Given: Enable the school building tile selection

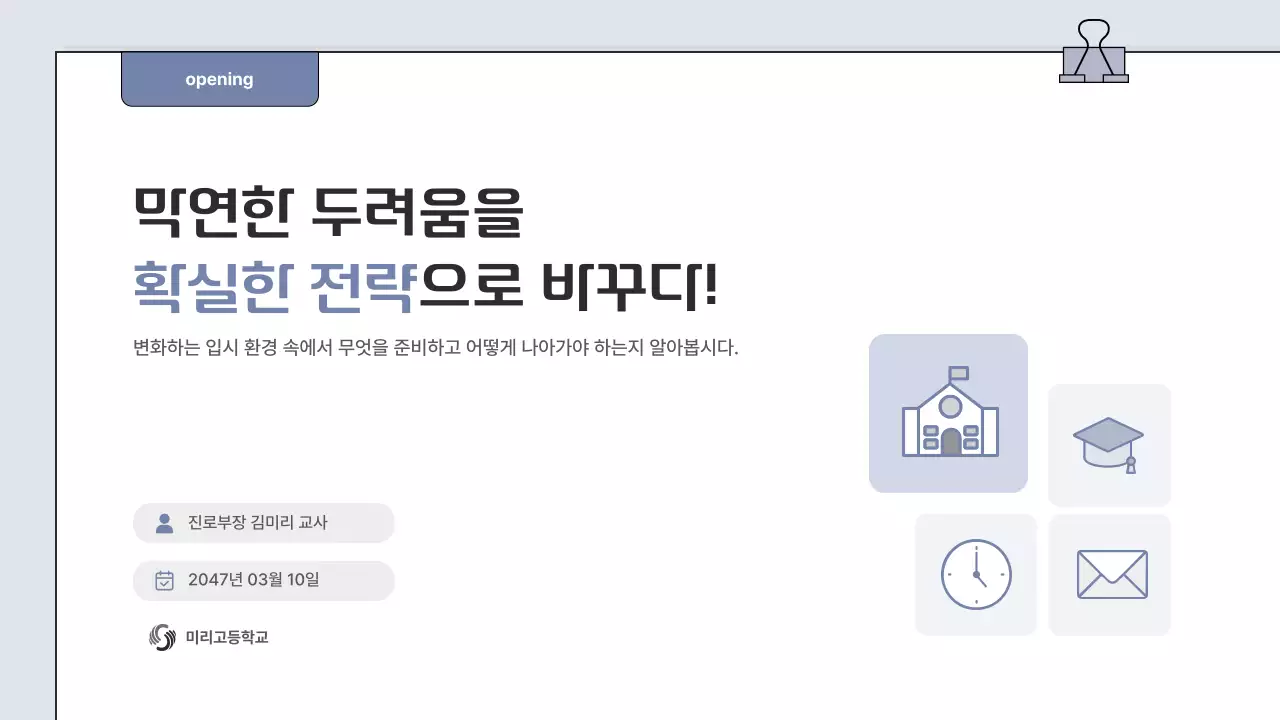Looking at the screenshot, I should 948,413.
